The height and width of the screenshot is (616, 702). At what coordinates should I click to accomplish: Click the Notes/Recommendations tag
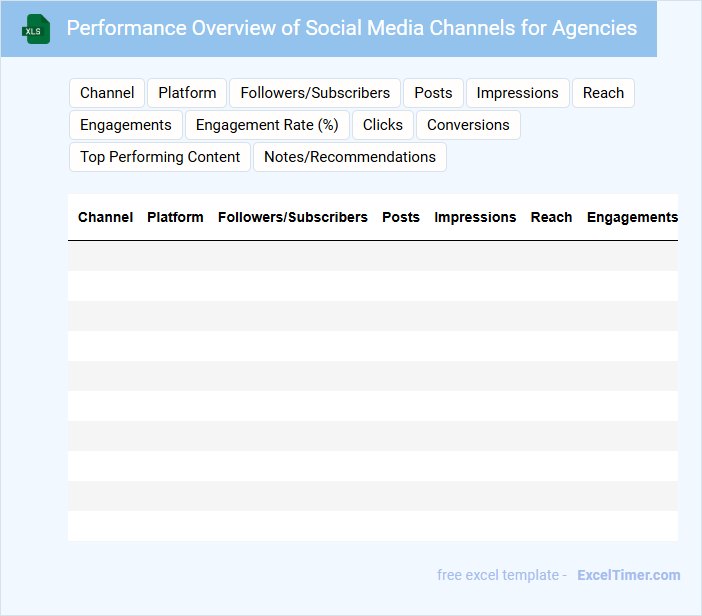click(350, 157)
